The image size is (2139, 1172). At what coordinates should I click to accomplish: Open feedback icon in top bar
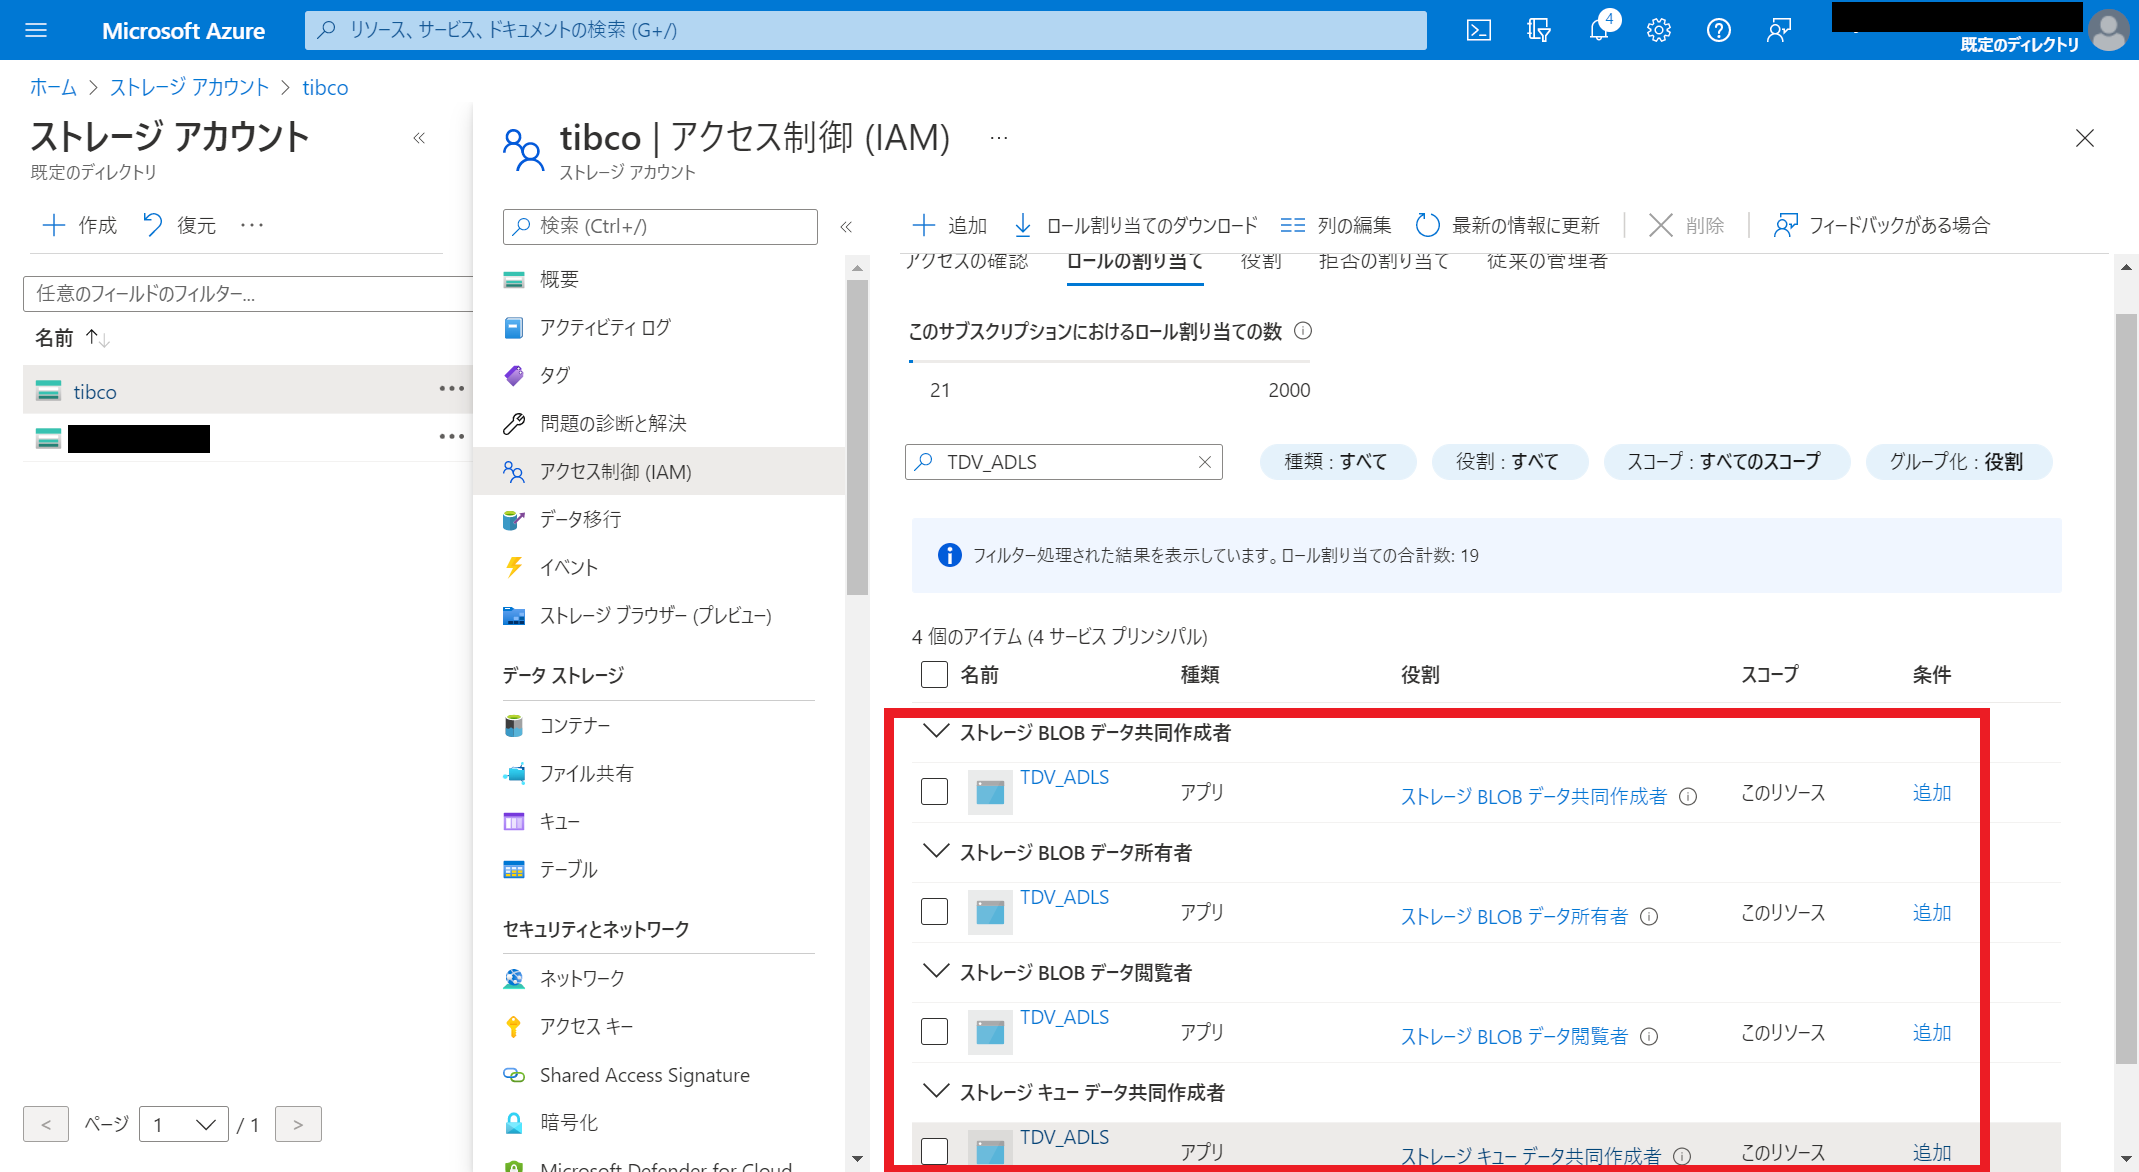[1779, 30]
